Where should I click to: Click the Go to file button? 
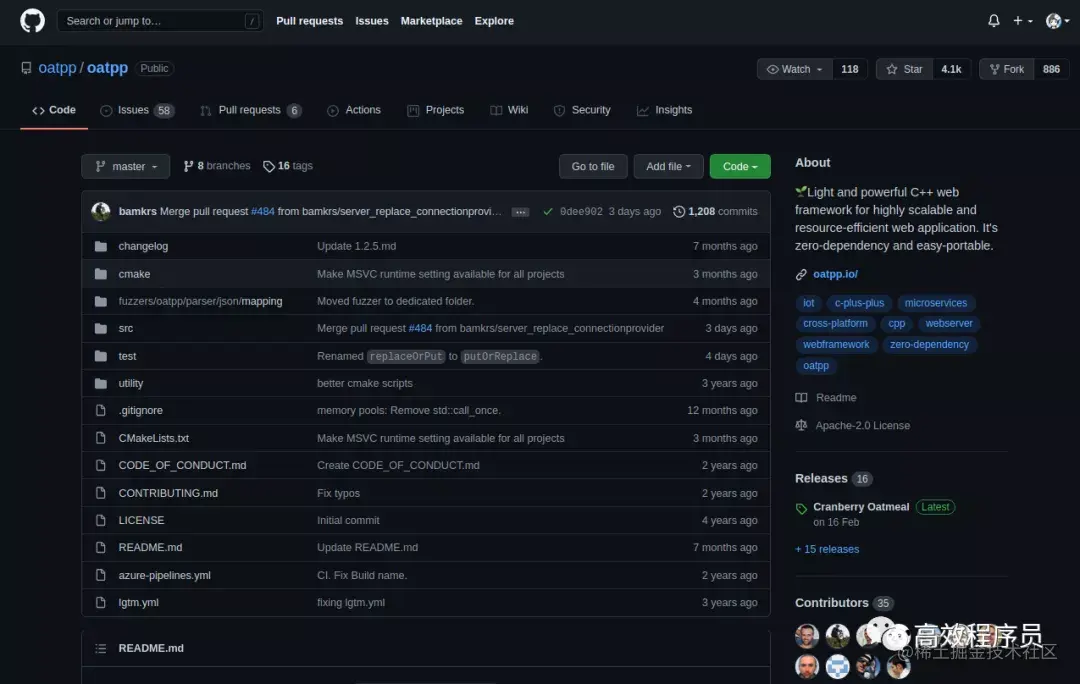(x=592, y=166)
